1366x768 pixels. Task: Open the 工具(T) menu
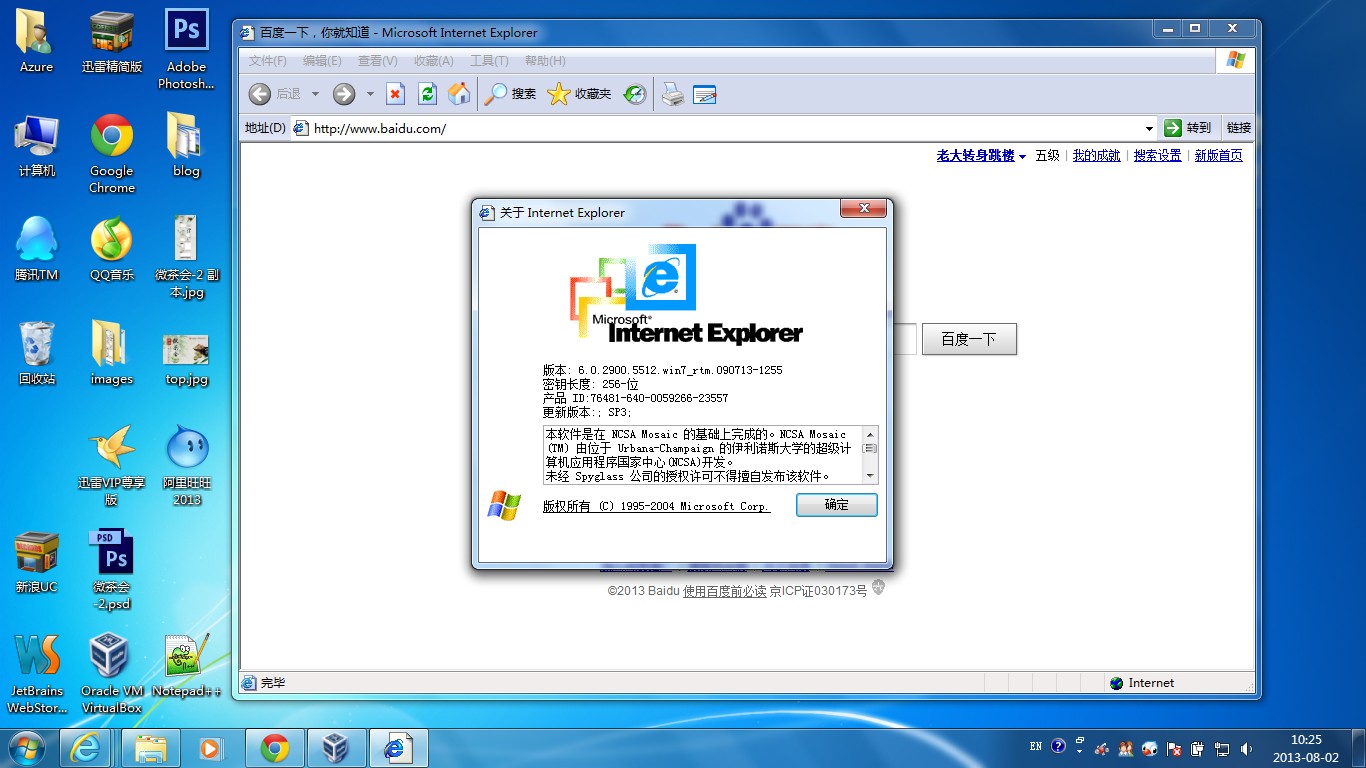489,61
